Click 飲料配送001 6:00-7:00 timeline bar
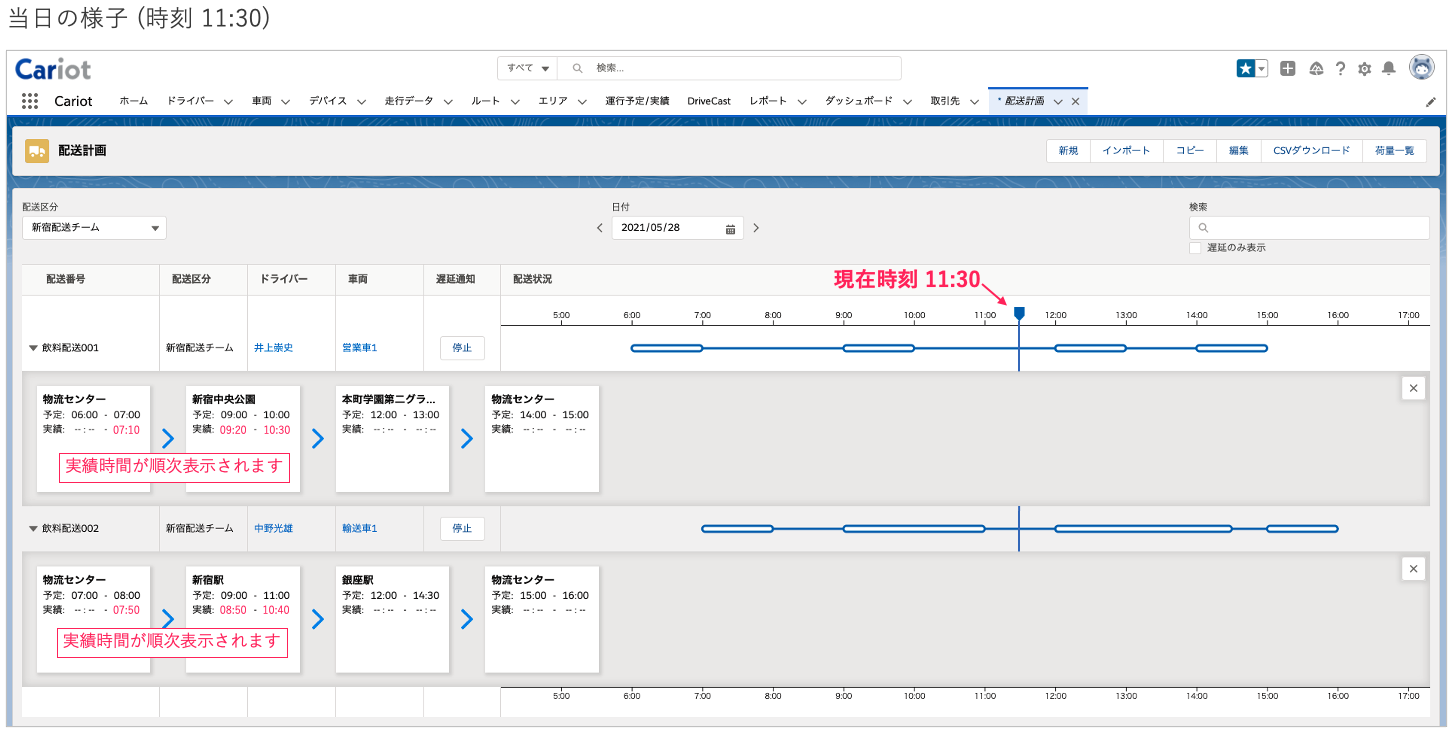The width and height of the screenshot is (1454, 734). pyautogui.click(x=667, y=348)
